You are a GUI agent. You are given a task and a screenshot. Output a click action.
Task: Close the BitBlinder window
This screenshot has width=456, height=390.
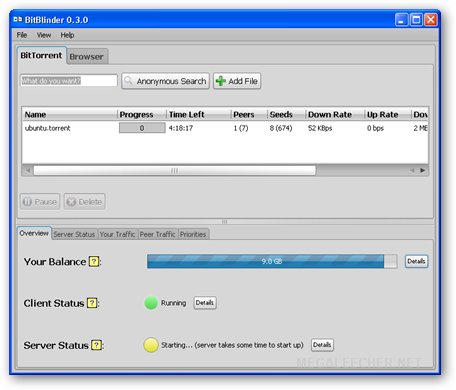pyautogui.click(x=431, y=20)
